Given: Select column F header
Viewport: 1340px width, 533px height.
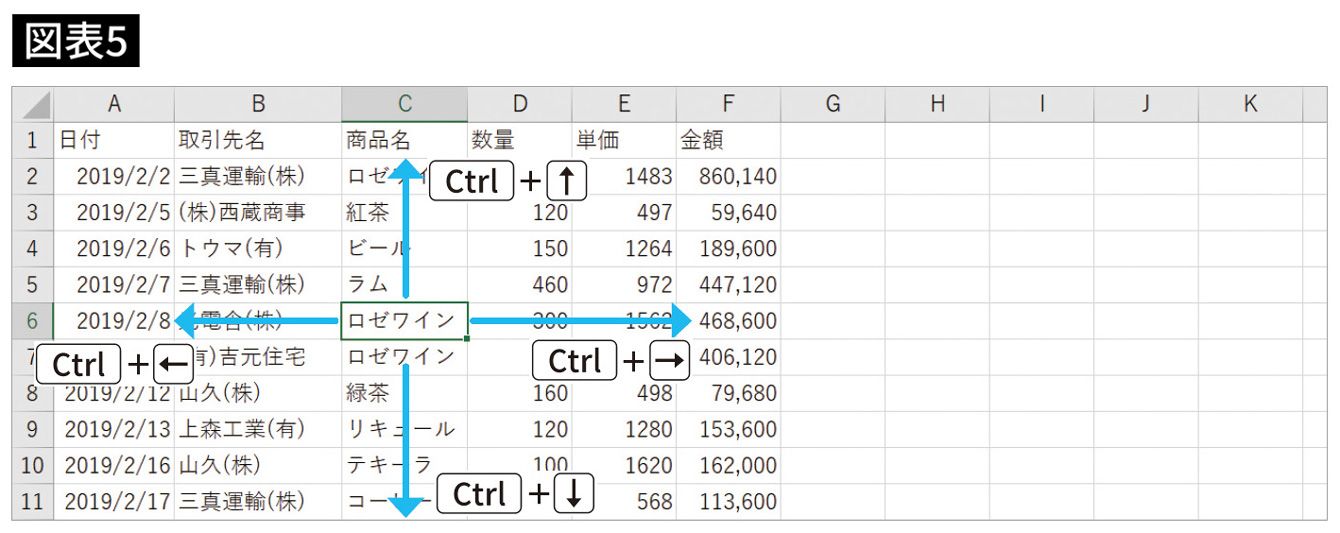Looking at the screenshot, I should pos(728,104).
